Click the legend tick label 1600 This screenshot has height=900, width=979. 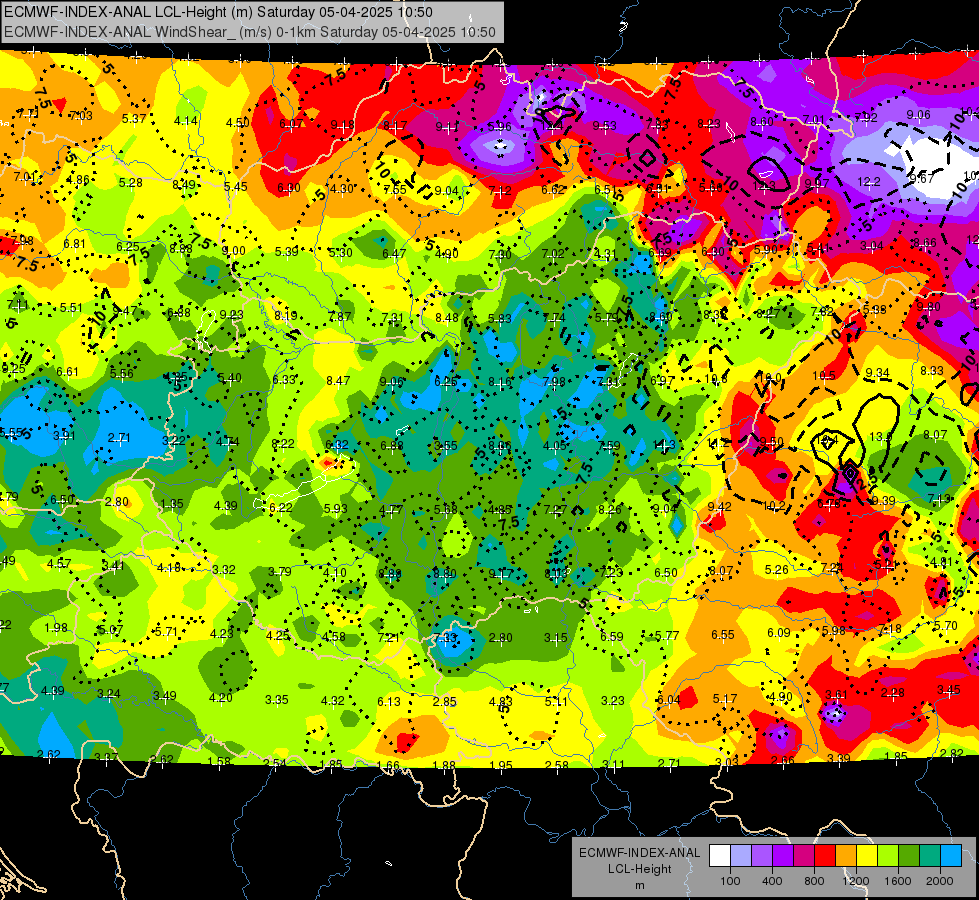898,881
